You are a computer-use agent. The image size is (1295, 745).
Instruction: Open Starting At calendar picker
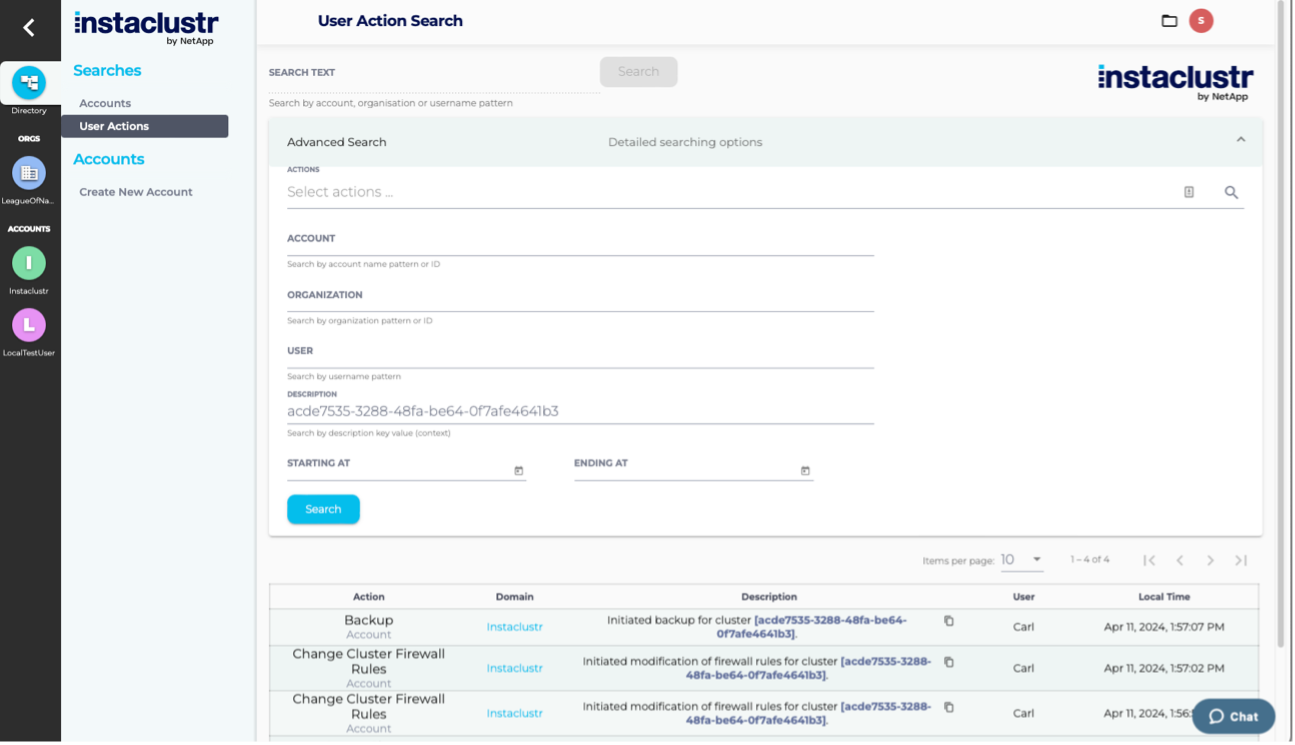pos(519,471)
